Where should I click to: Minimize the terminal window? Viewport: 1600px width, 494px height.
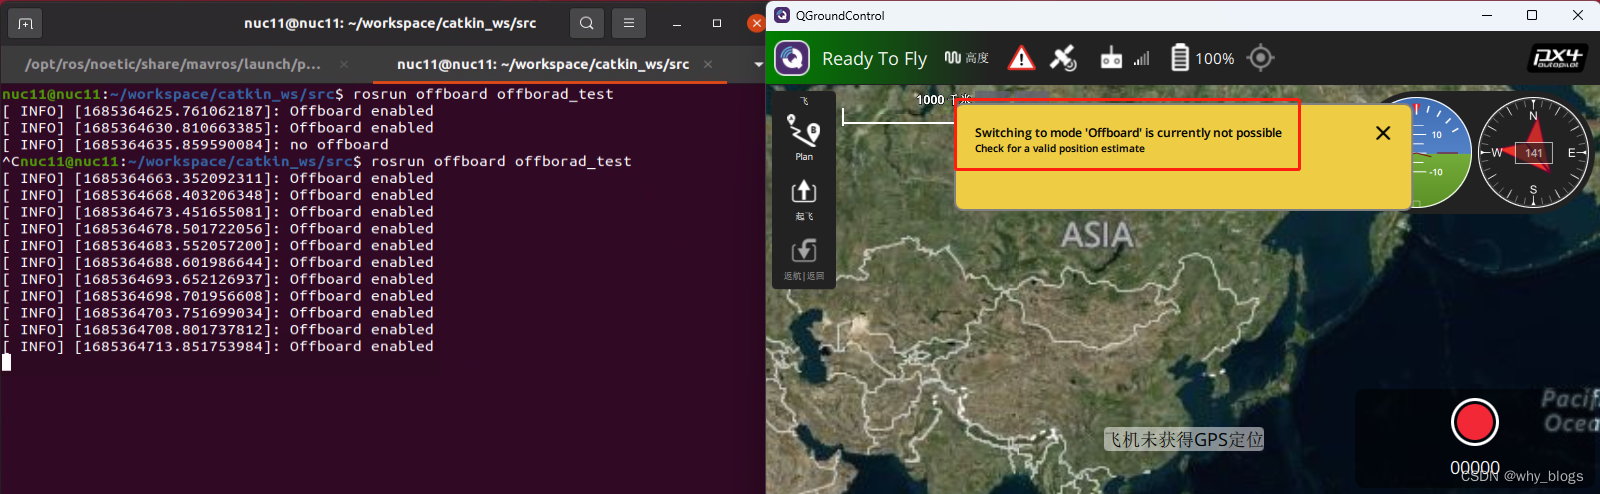pos(679,22)
